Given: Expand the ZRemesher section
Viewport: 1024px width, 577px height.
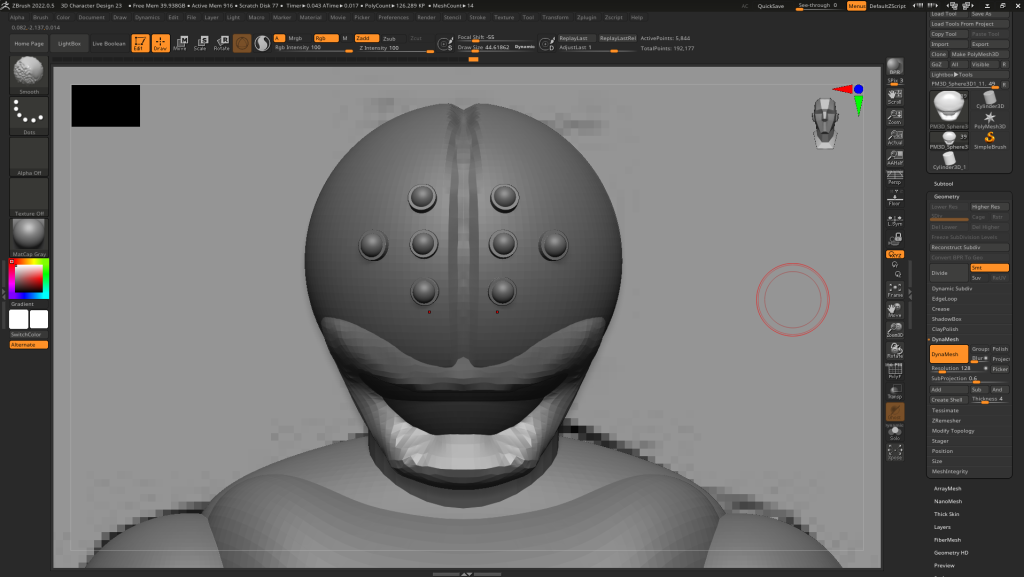Looking at the screenshot, I should coord(945,420).
